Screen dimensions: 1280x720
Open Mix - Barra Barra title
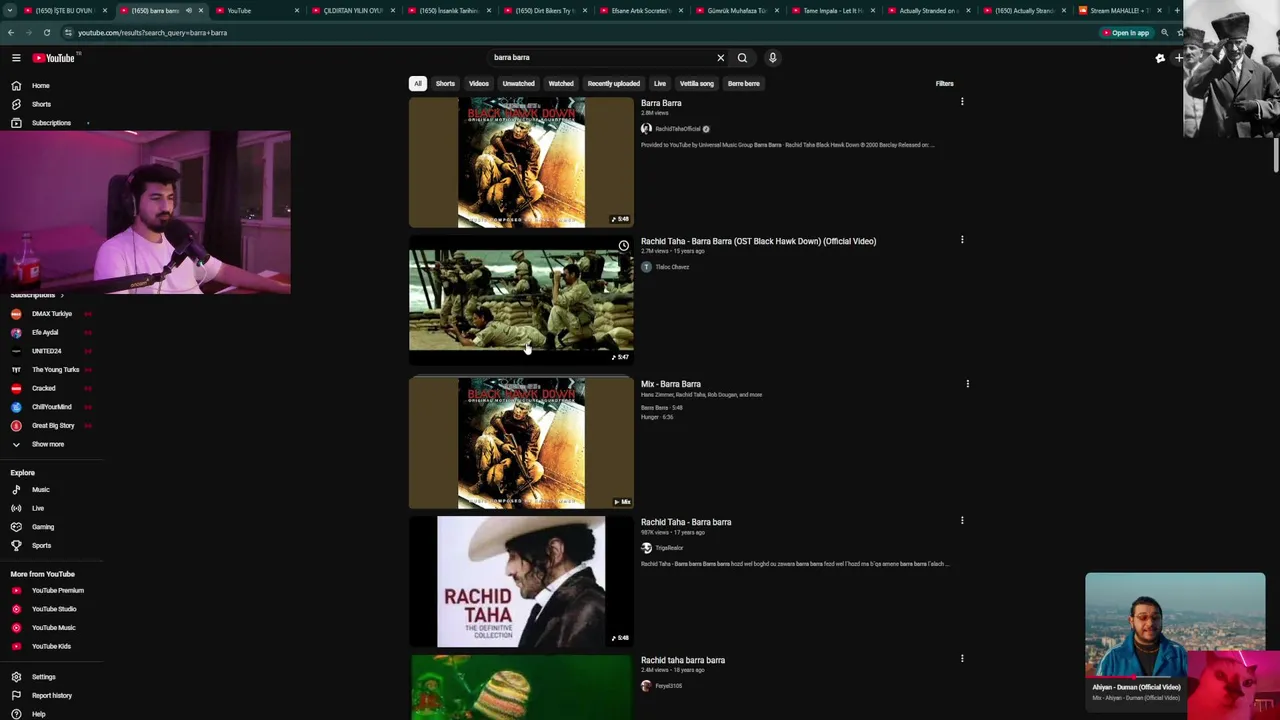[x=671, y=384]
